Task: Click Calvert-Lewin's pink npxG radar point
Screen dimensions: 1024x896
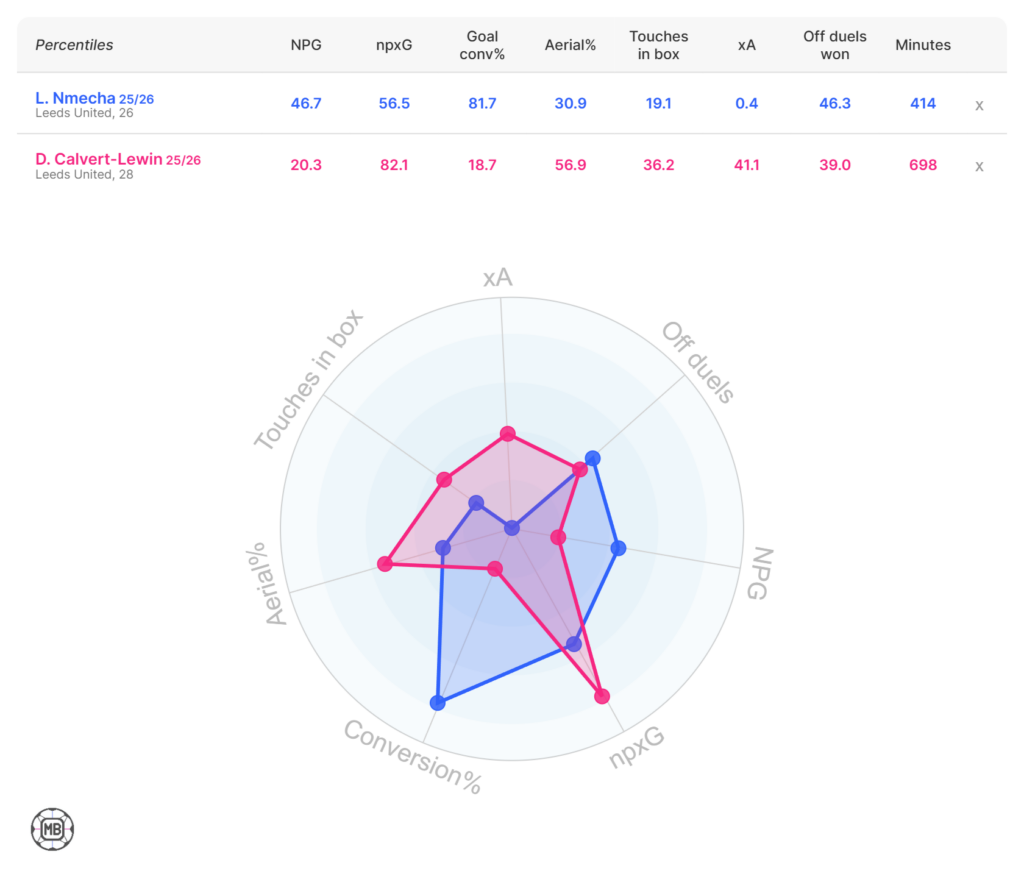Action: point(602,697)
